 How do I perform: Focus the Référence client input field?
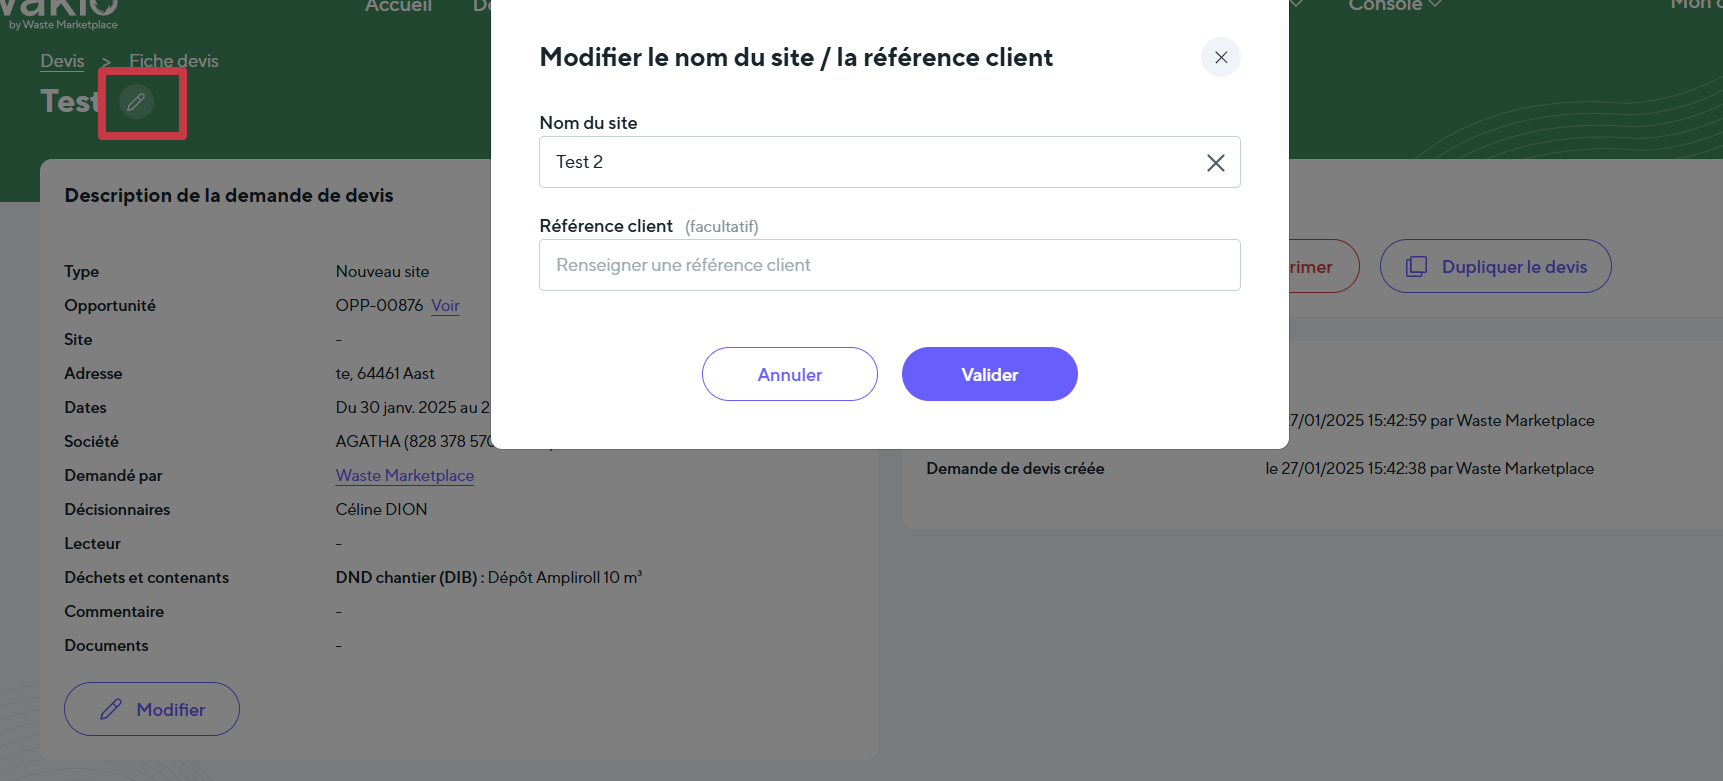point(889,265)
